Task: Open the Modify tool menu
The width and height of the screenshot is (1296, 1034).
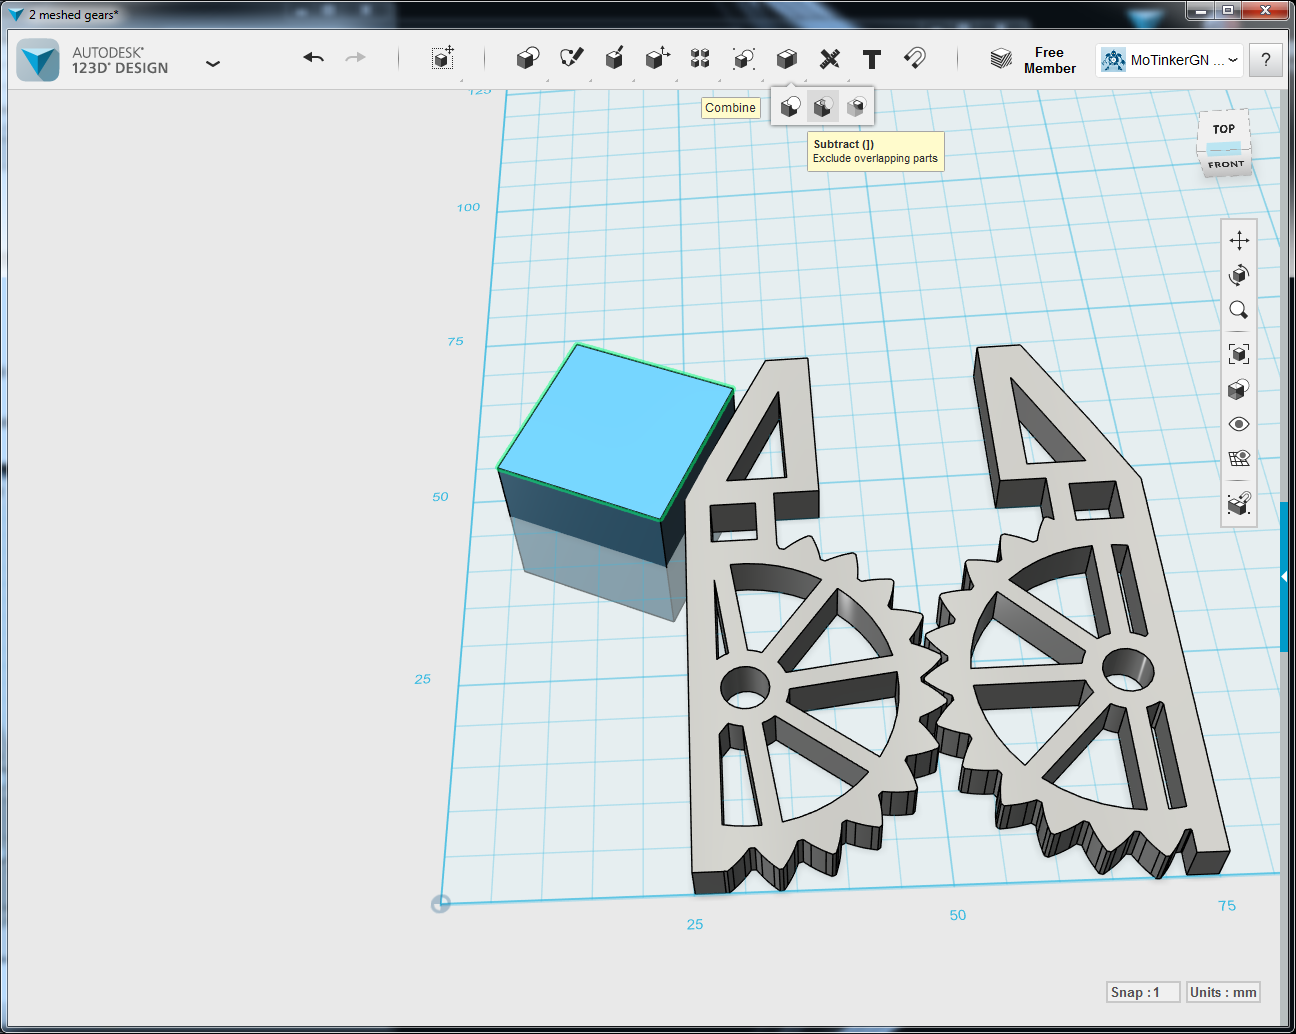Action: point(657,58)
